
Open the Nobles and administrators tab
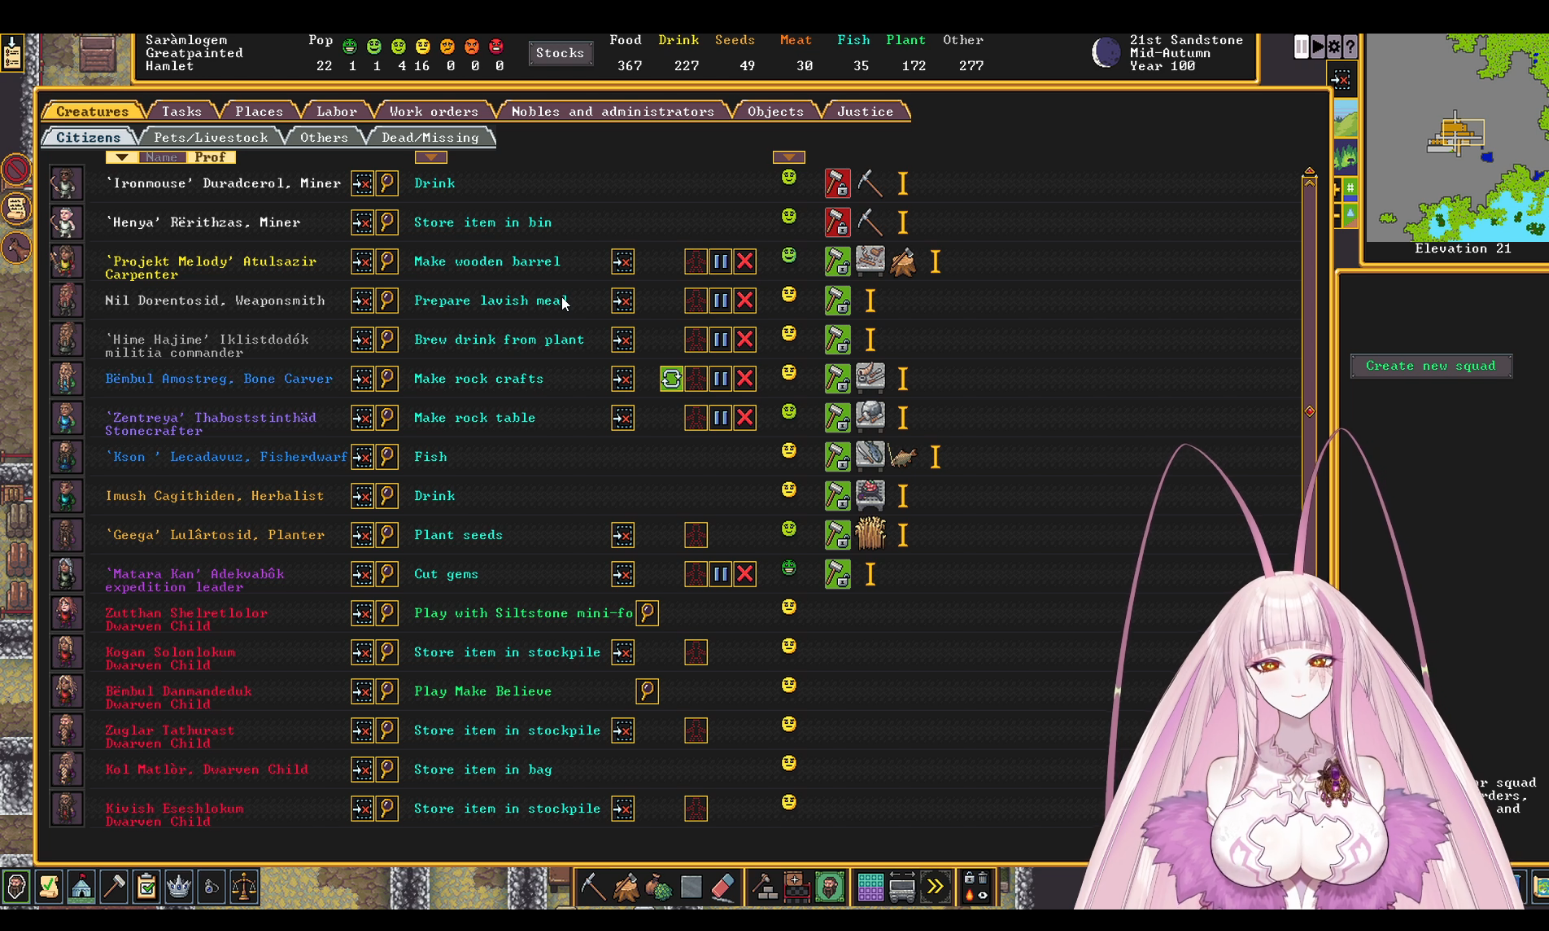[x=612, y=111]
